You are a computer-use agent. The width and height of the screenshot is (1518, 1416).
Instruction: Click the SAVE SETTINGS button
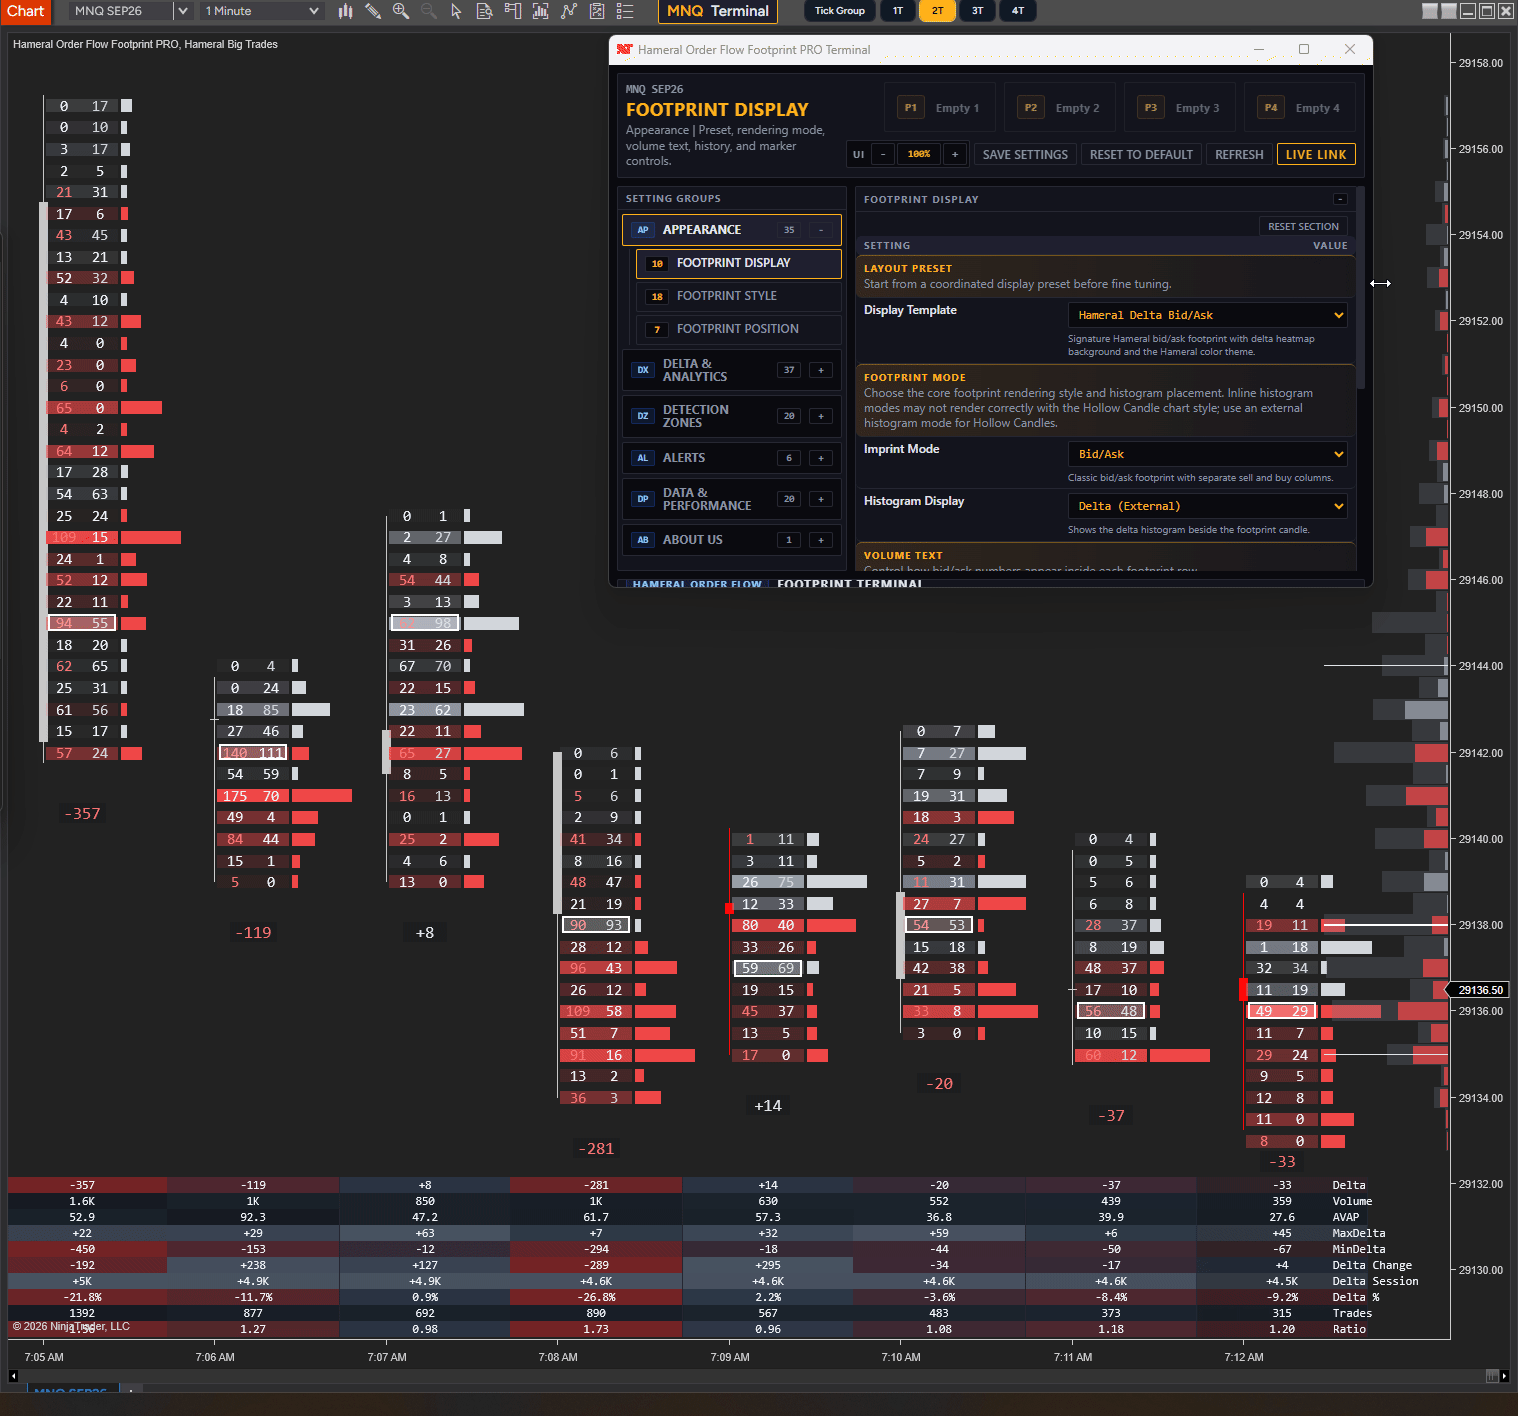point(1025,155)
